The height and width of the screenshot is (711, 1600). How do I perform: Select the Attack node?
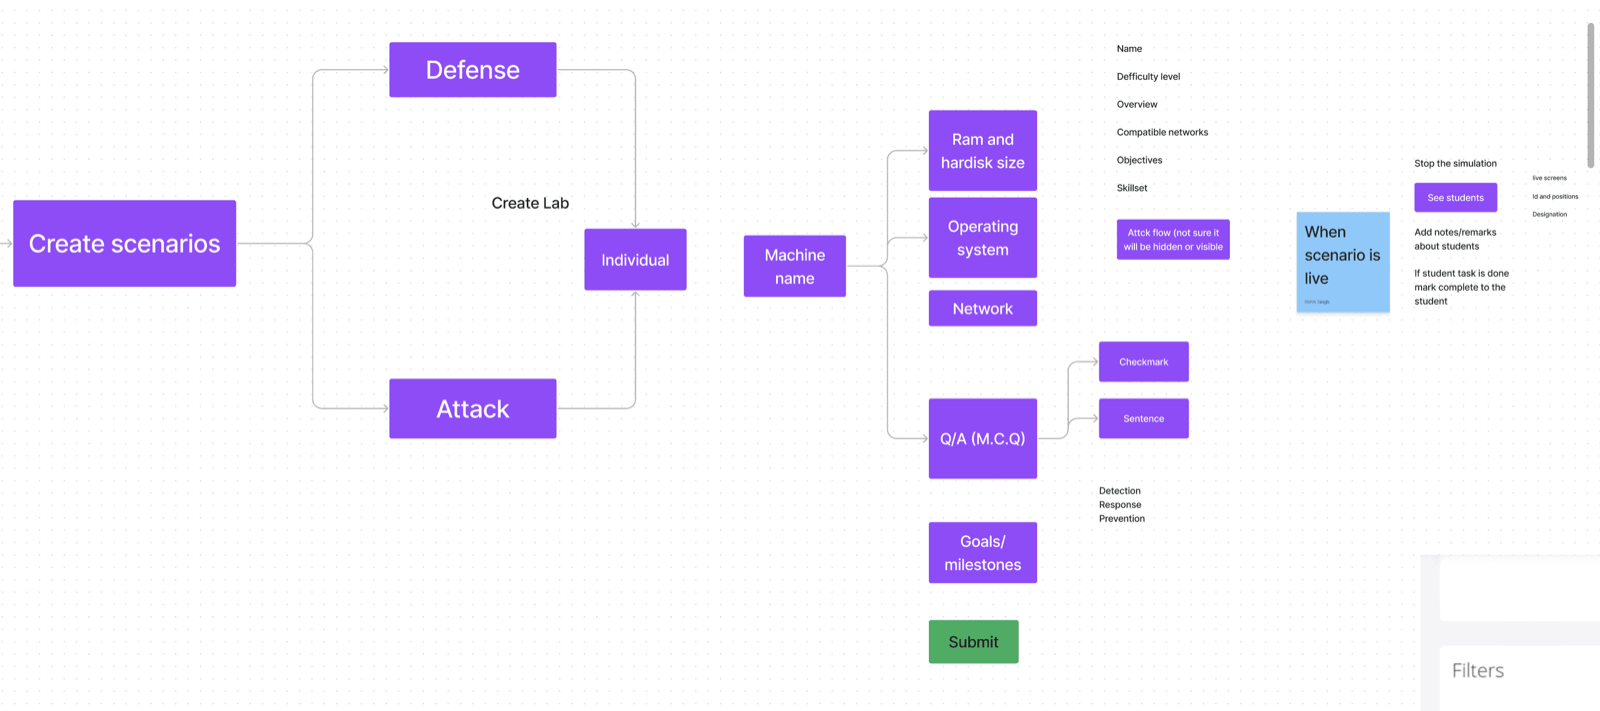click(x=472, y=408)
